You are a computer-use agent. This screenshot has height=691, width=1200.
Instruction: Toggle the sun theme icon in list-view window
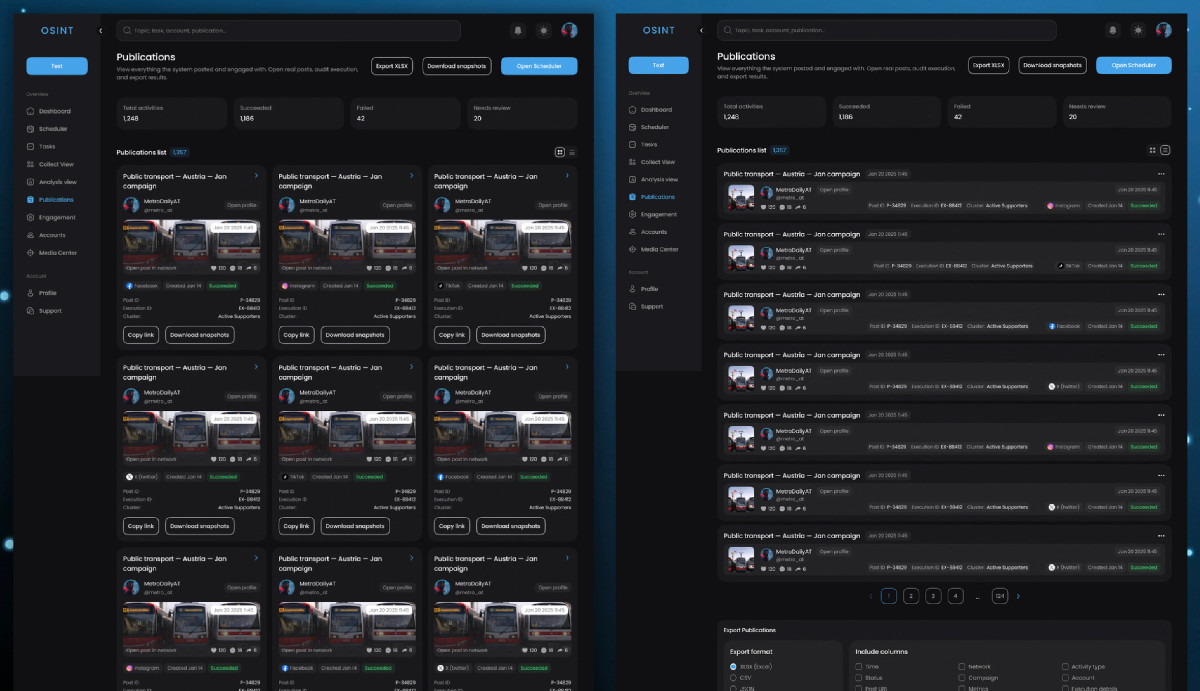click(1138, 30)
